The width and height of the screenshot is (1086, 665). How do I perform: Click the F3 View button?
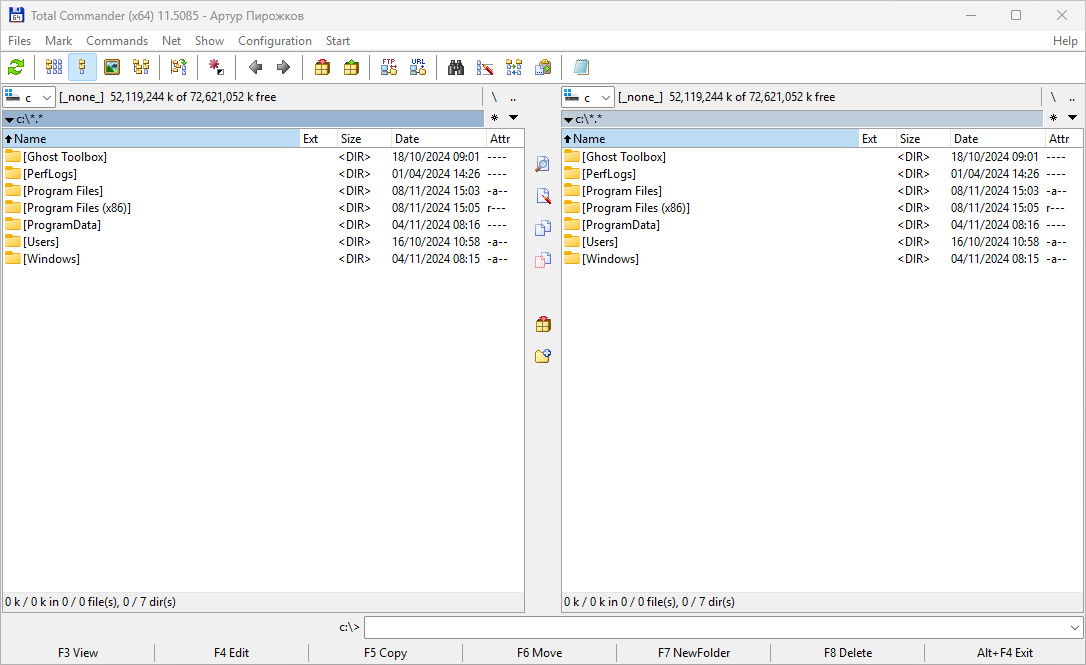(x=78, y=653)
